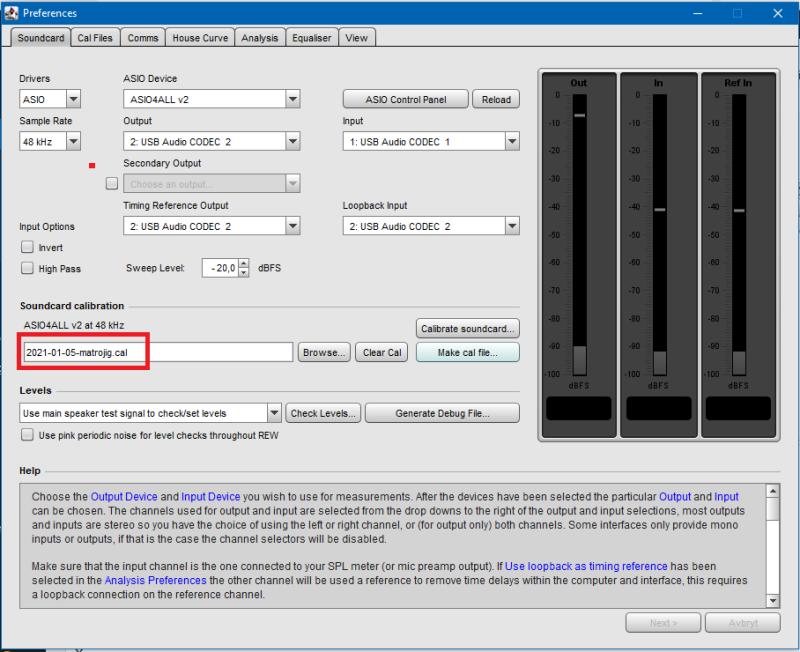Open the Input Device help link
The width and height of the screenshot is (800, 652).
coord(210,496)
